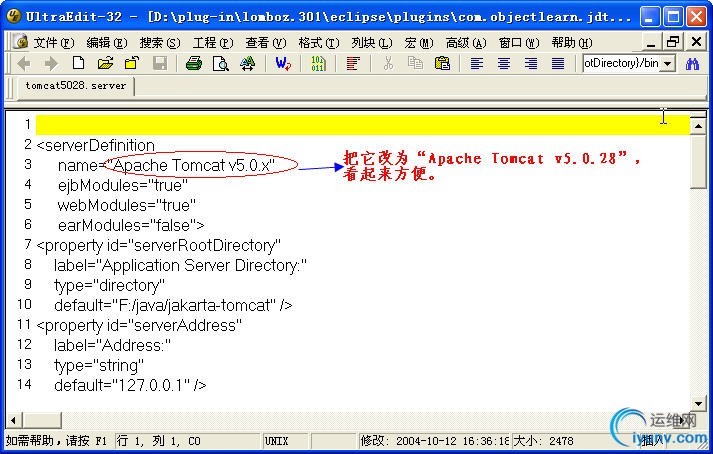Viewport: 713px width, 454px height.
Task: Open the 列块(L) menu
Action: [372, 43]
